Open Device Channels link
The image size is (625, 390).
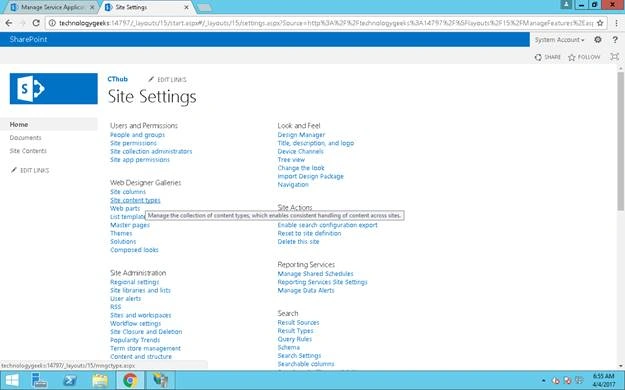301,152
